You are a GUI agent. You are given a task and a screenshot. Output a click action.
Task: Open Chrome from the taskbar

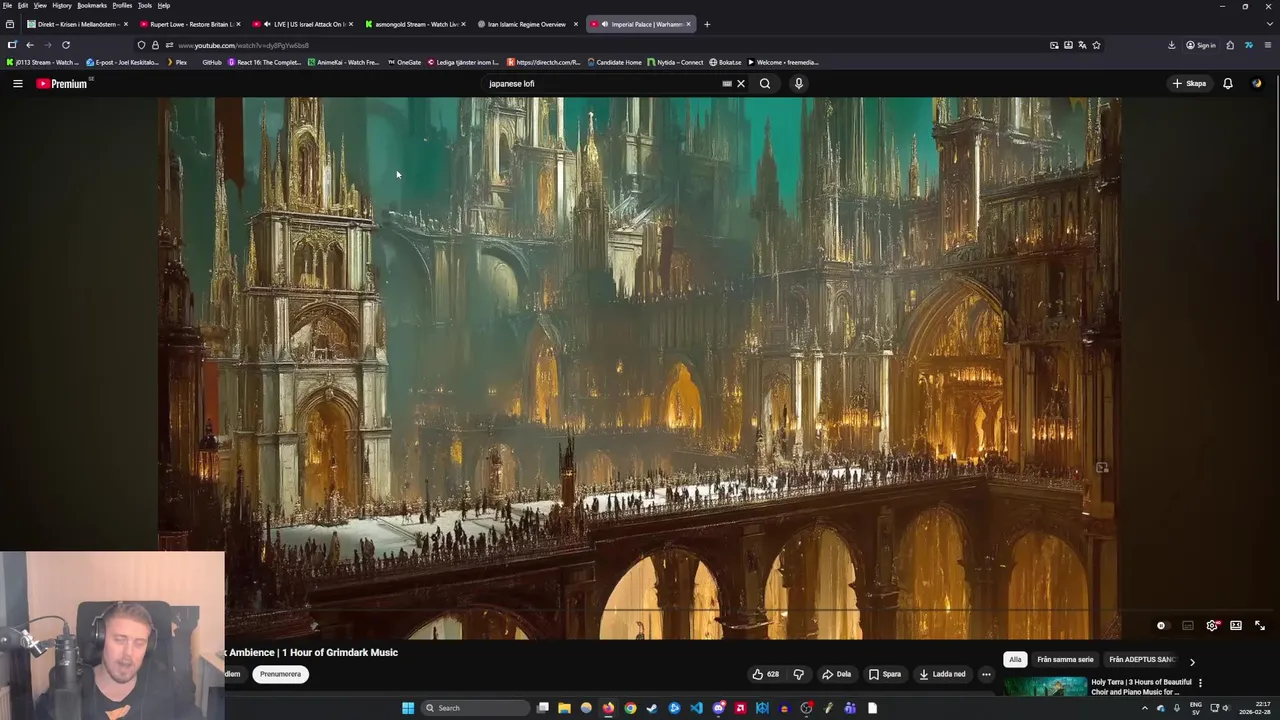tap(630, 708)
